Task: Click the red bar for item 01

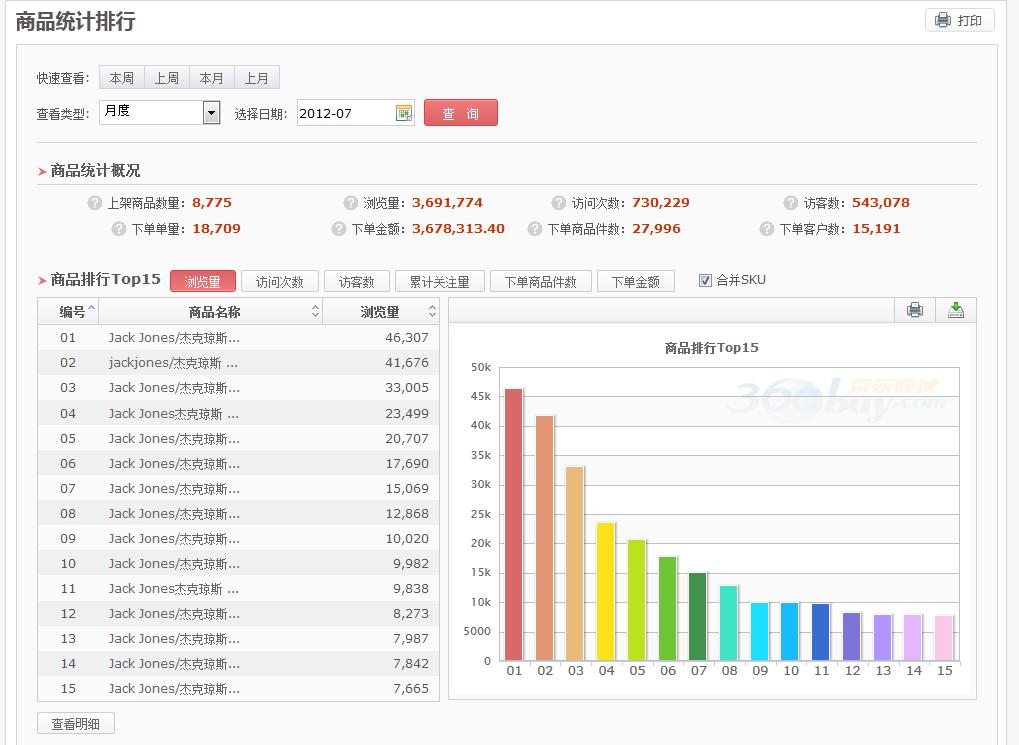Action: 514,525
